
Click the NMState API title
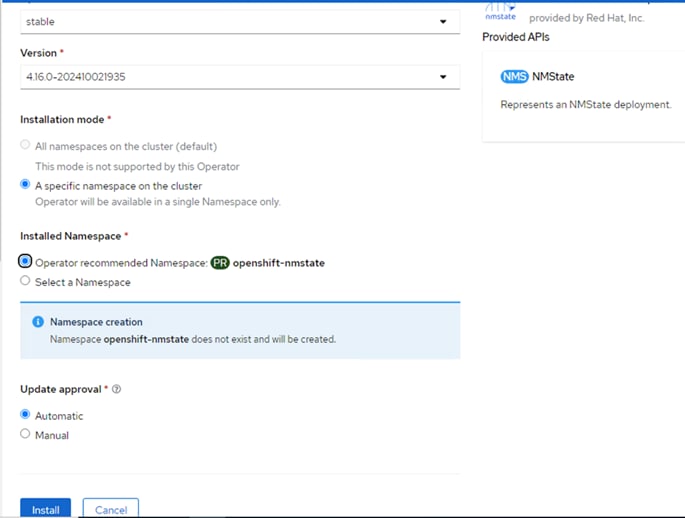tap(553, 76)
